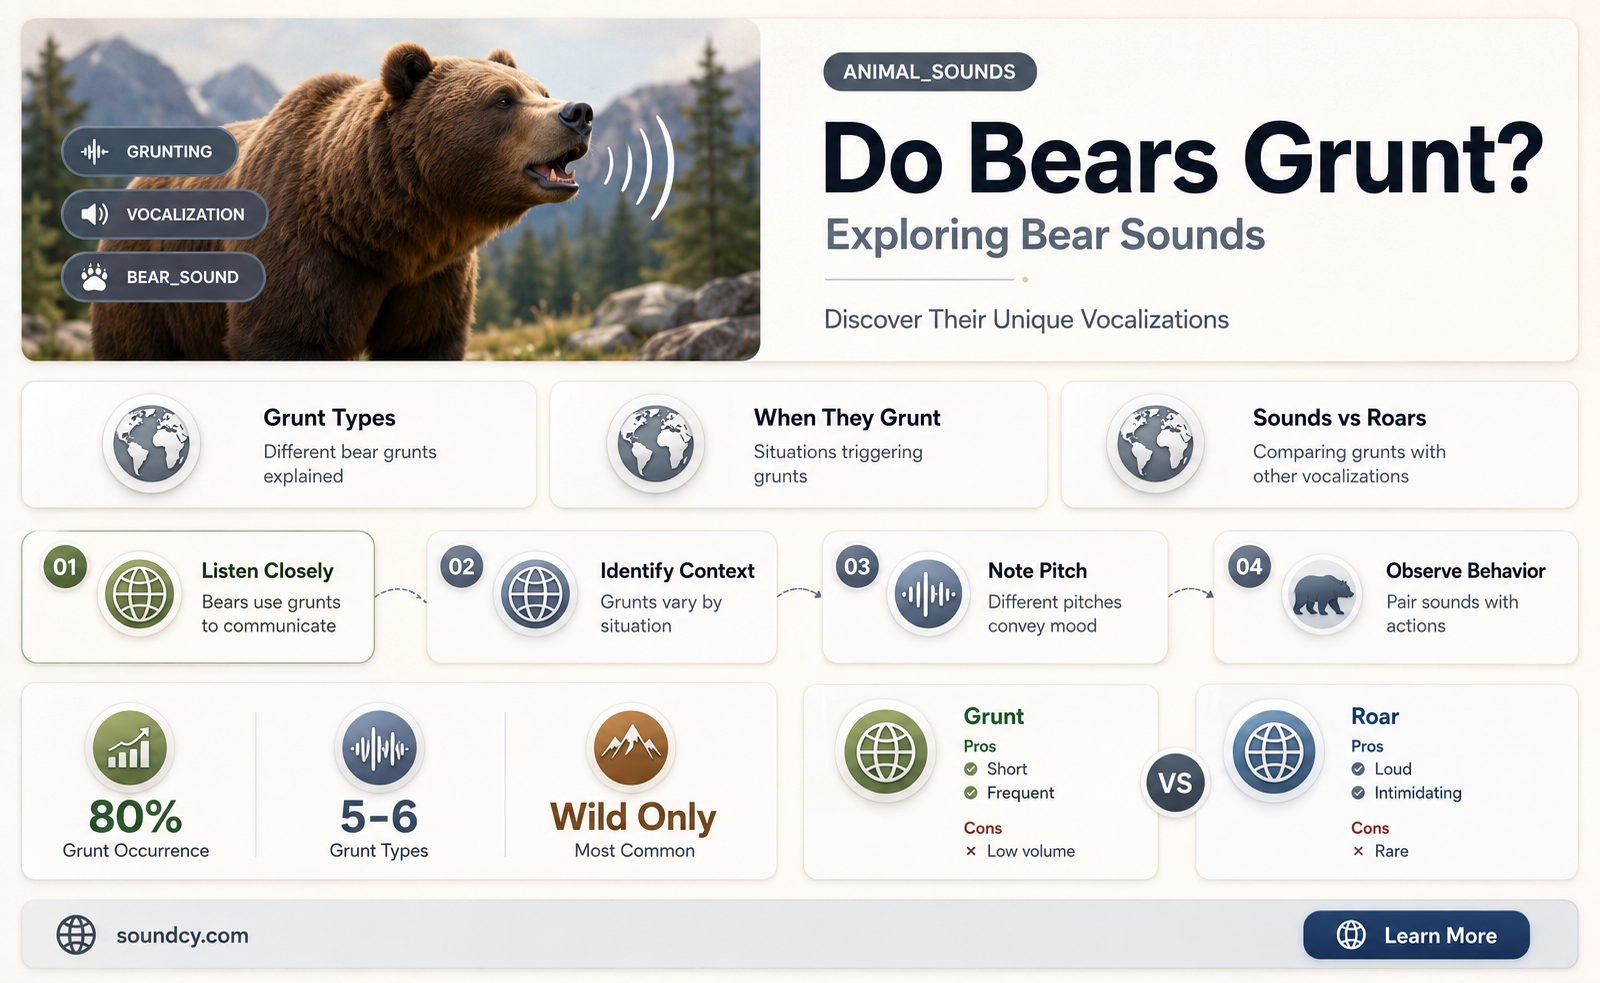
Task: Click the globe icon in Identify Context
Action: [x=536, y=594]
